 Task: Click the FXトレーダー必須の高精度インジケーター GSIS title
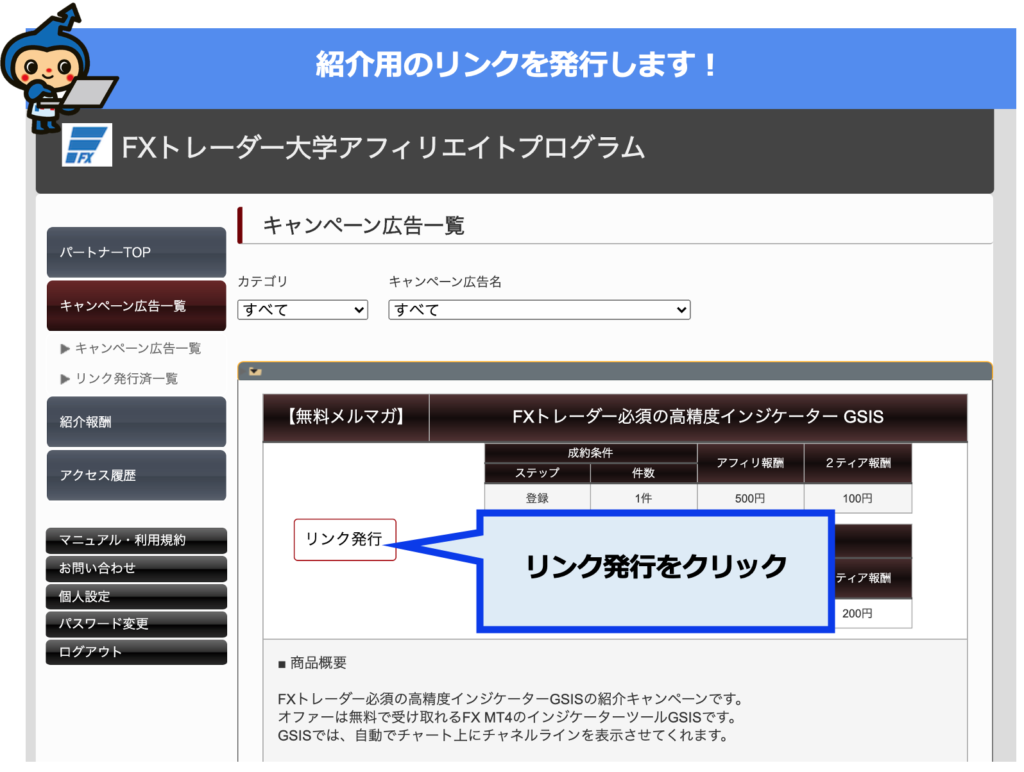point(697,417)
